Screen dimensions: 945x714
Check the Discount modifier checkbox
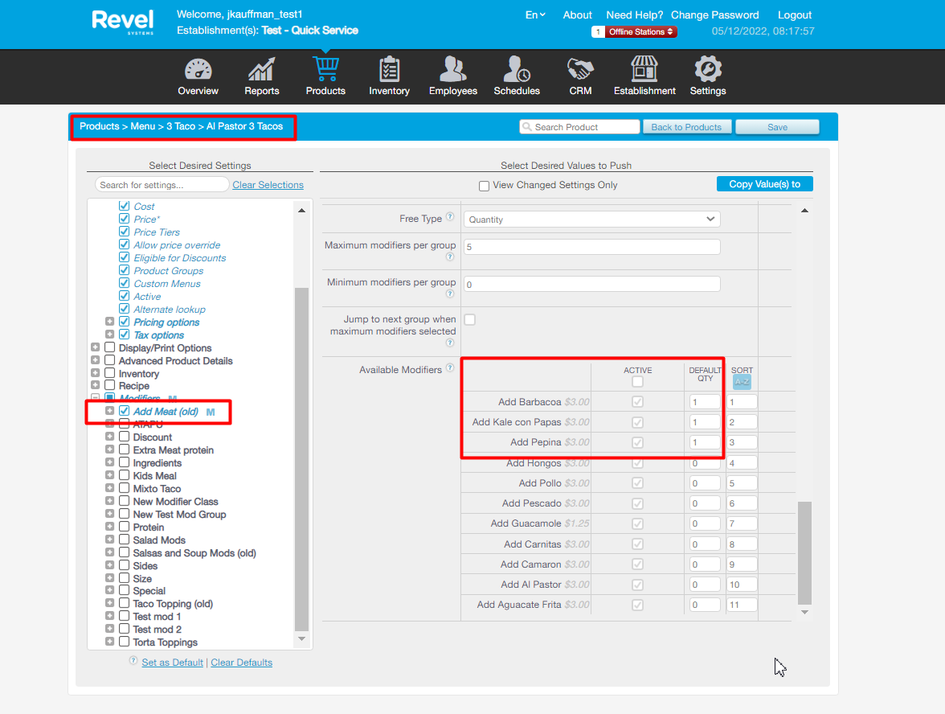coord(124,437)
